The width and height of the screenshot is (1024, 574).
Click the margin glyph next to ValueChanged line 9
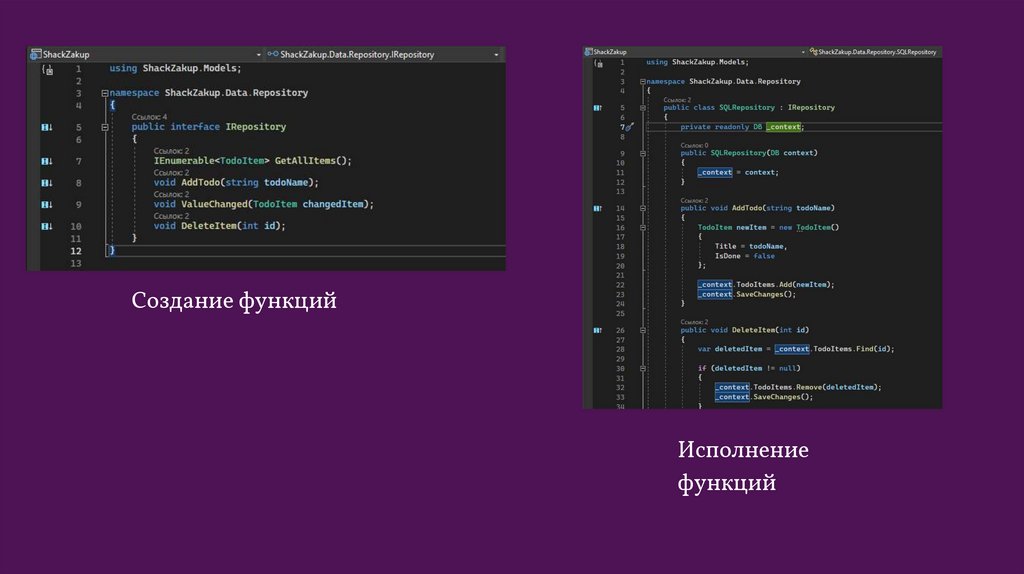pyautogui.click(x=46, y=204)
